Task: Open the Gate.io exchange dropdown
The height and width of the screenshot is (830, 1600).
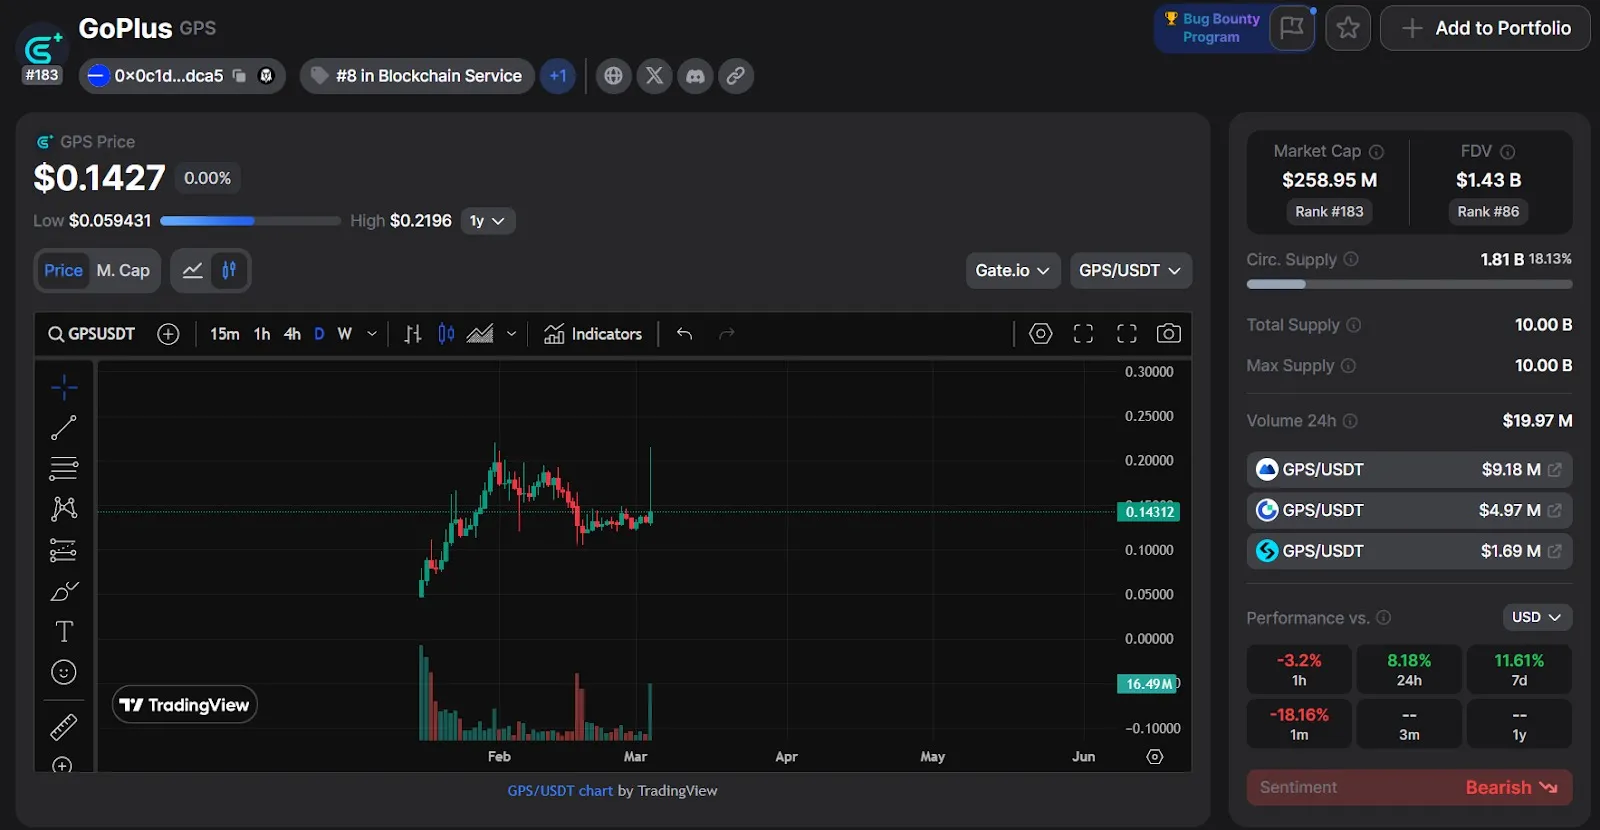Action: [1012, 271]
